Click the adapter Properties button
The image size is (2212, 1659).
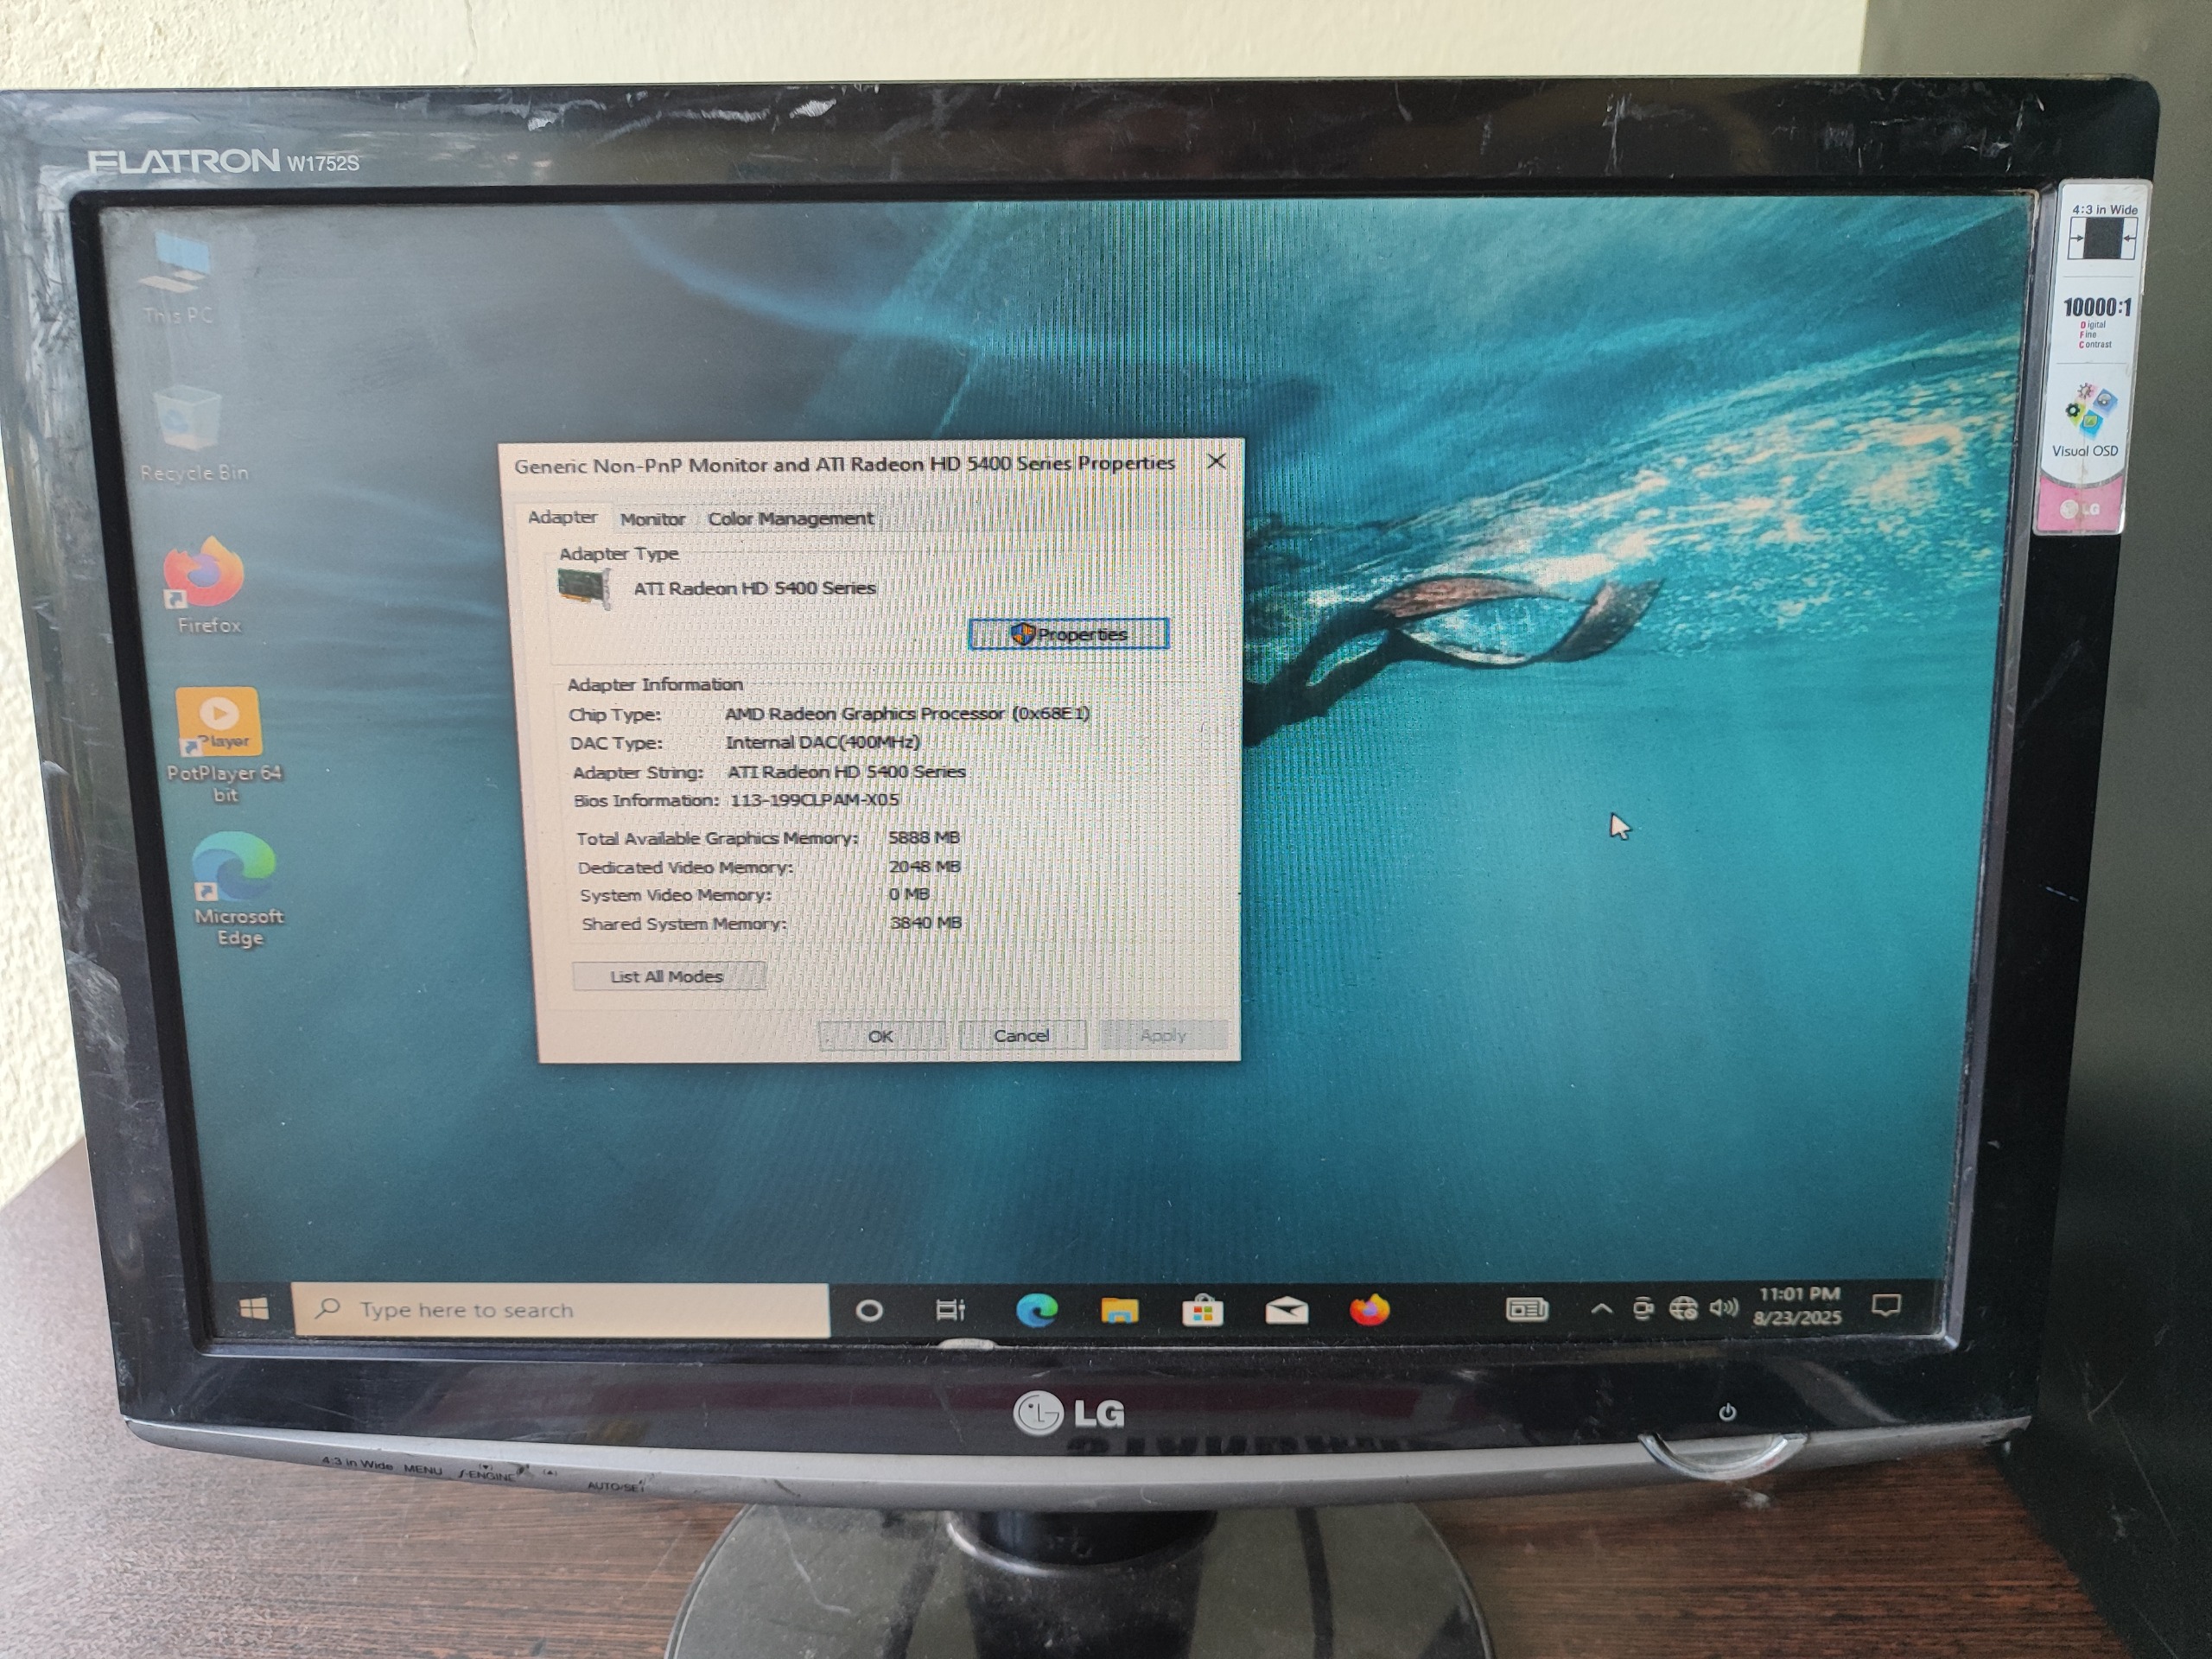coord(1068,634)
